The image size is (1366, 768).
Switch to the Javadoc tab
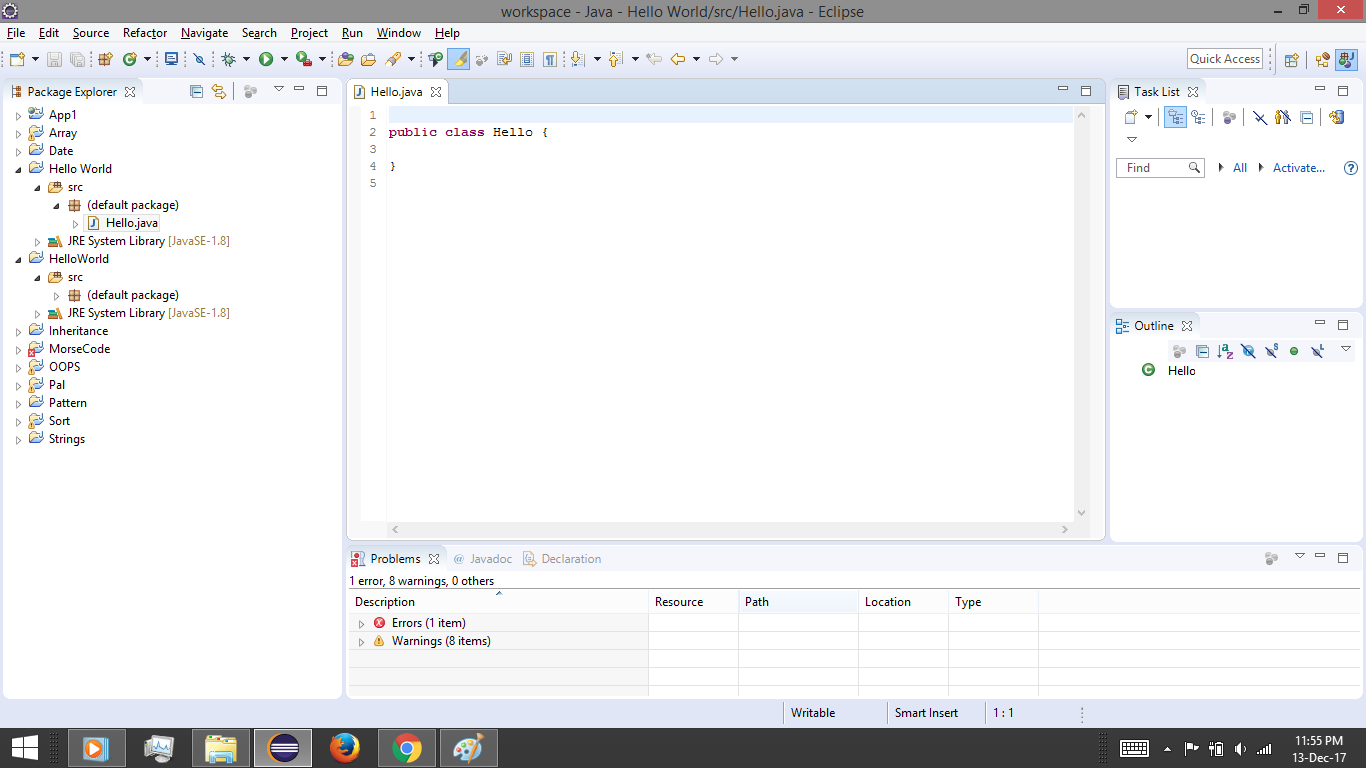pos(482,559)
